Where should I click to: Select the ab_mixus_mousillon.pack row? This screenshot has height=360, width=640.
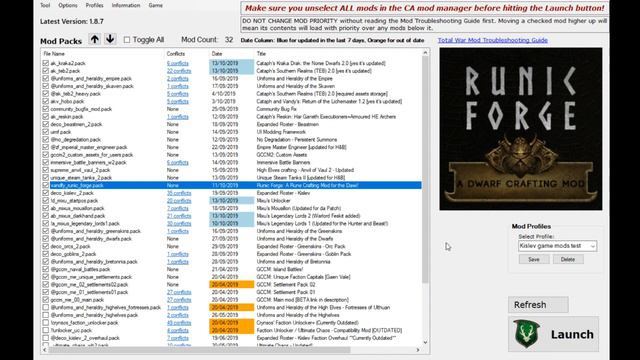point(231,208)
